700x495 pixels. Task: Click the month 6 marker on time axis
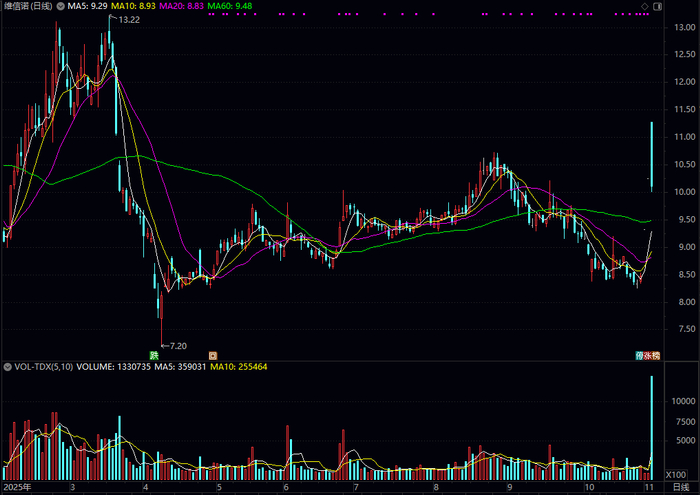click(x=286, y=487)
